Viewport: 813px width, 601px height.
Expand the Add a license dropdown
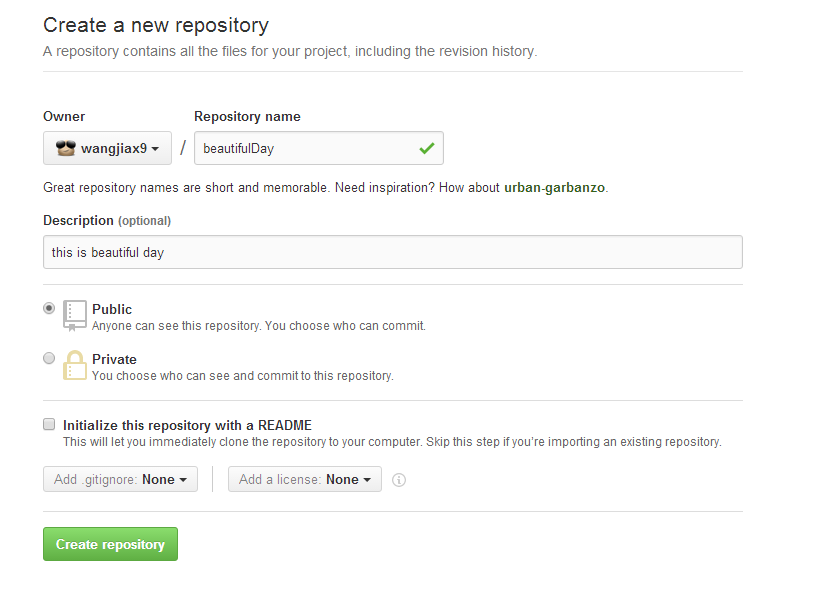(x=304, y=480)
